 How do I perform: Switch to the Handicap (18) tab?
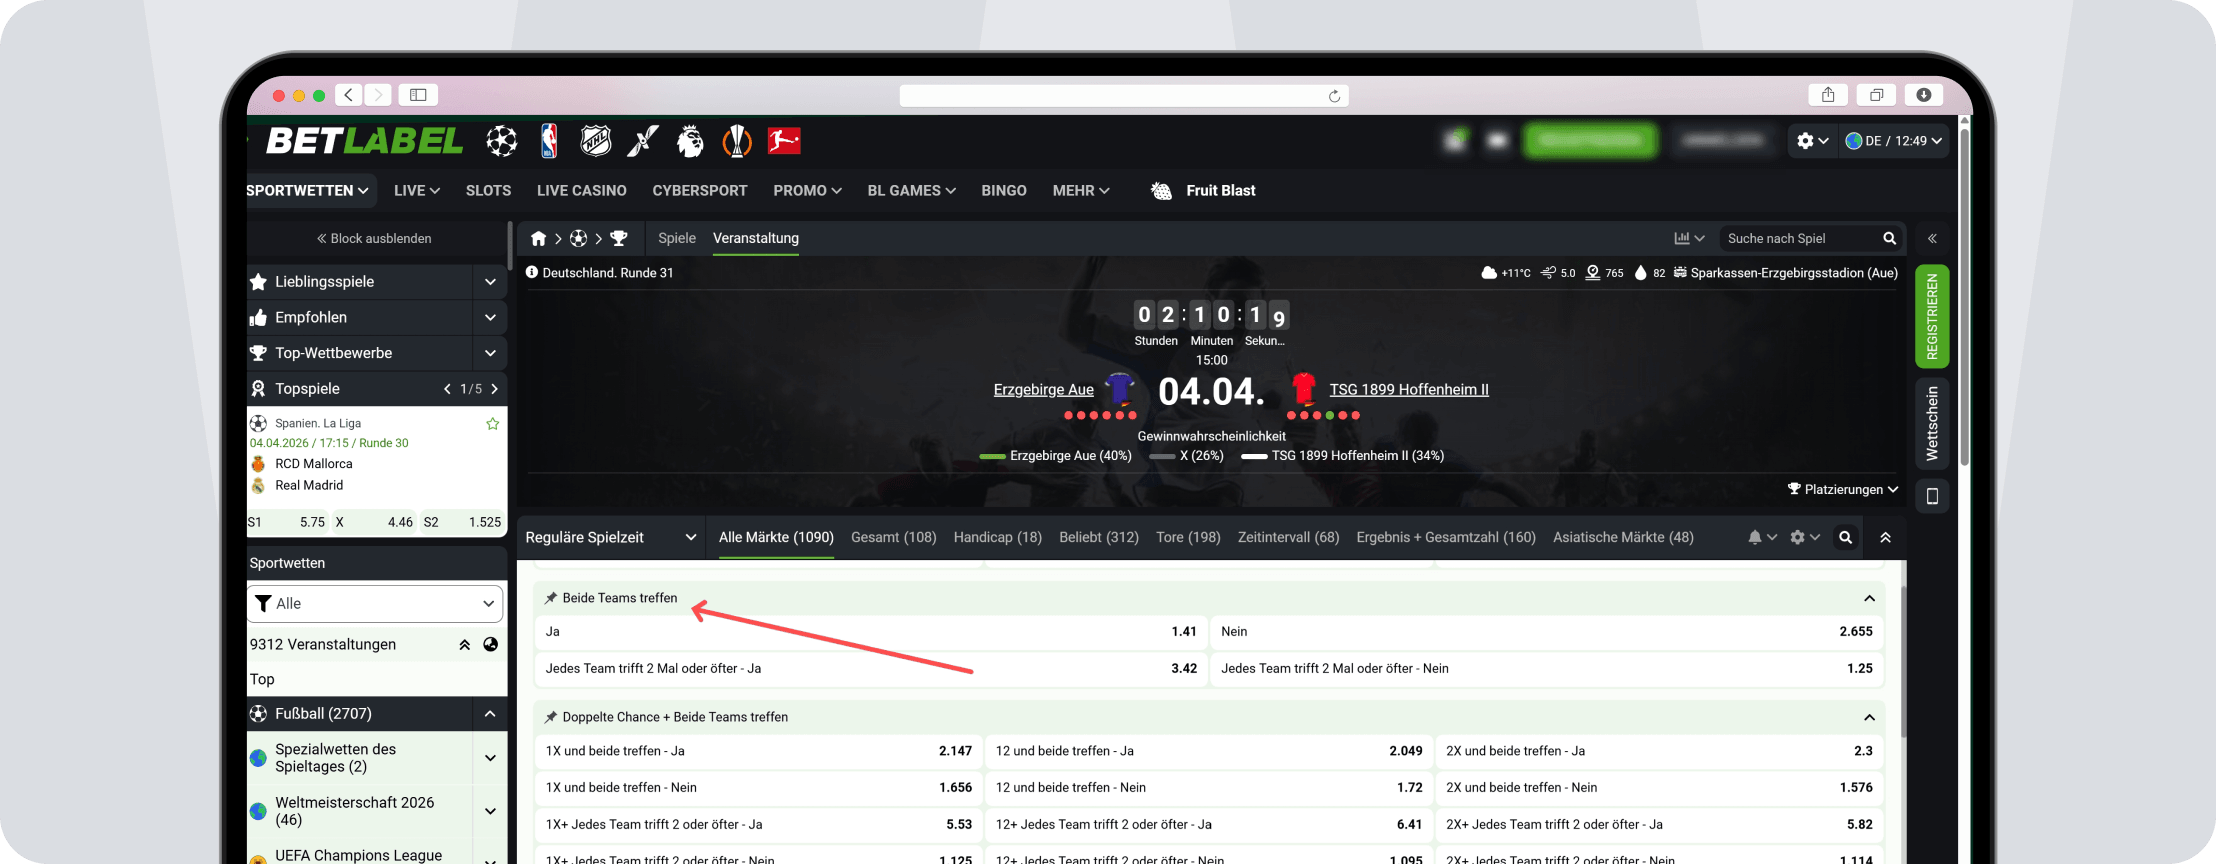click(997, 537)
